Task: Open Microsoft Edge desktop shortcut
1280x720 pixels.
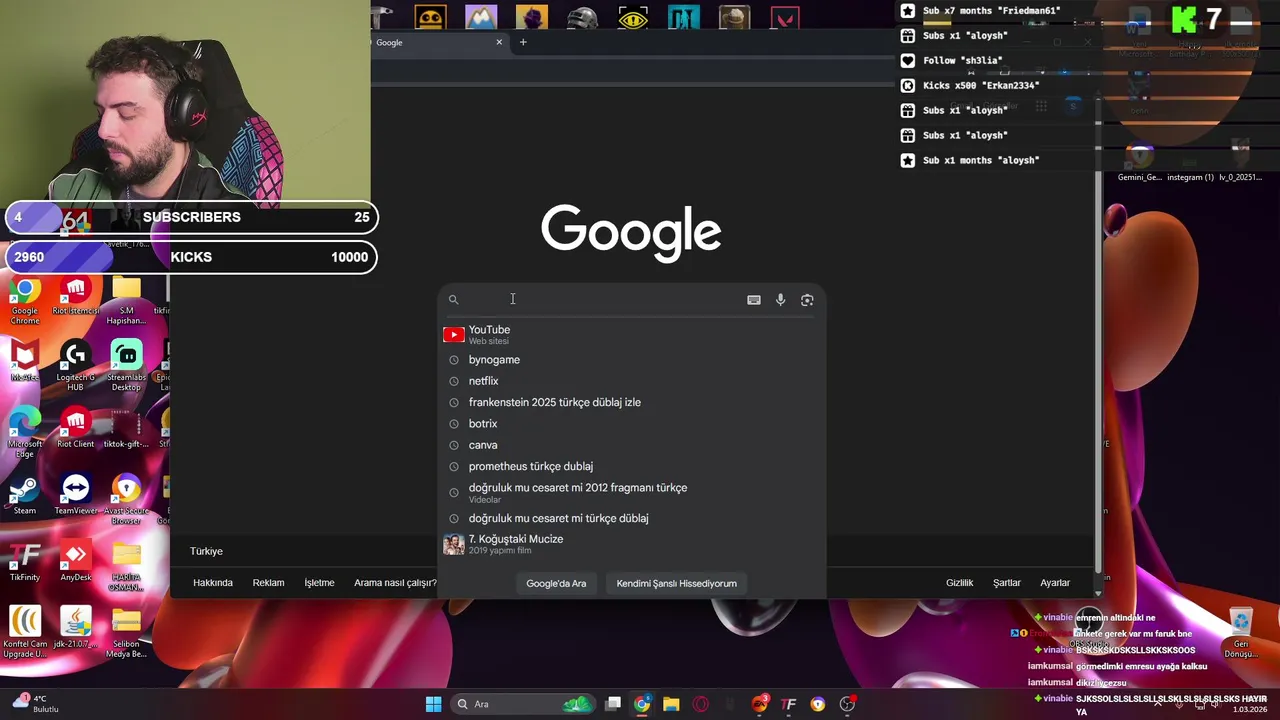Action: (25, 433)
